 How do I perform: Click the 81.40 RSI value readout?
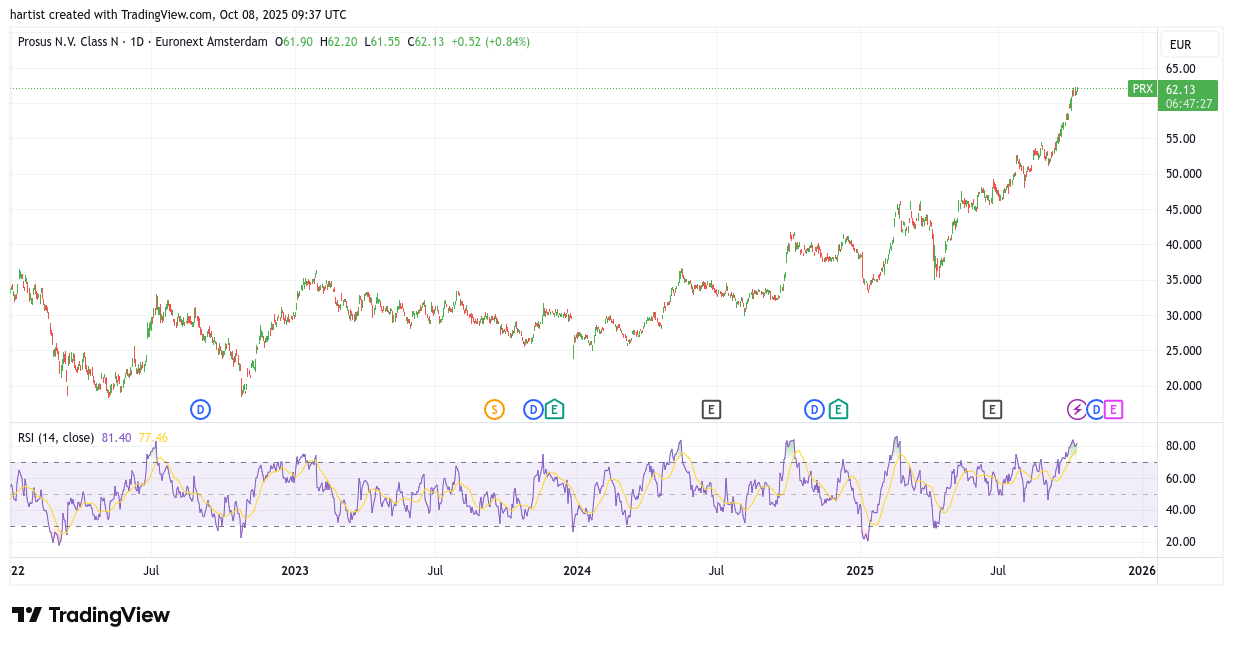116,438
